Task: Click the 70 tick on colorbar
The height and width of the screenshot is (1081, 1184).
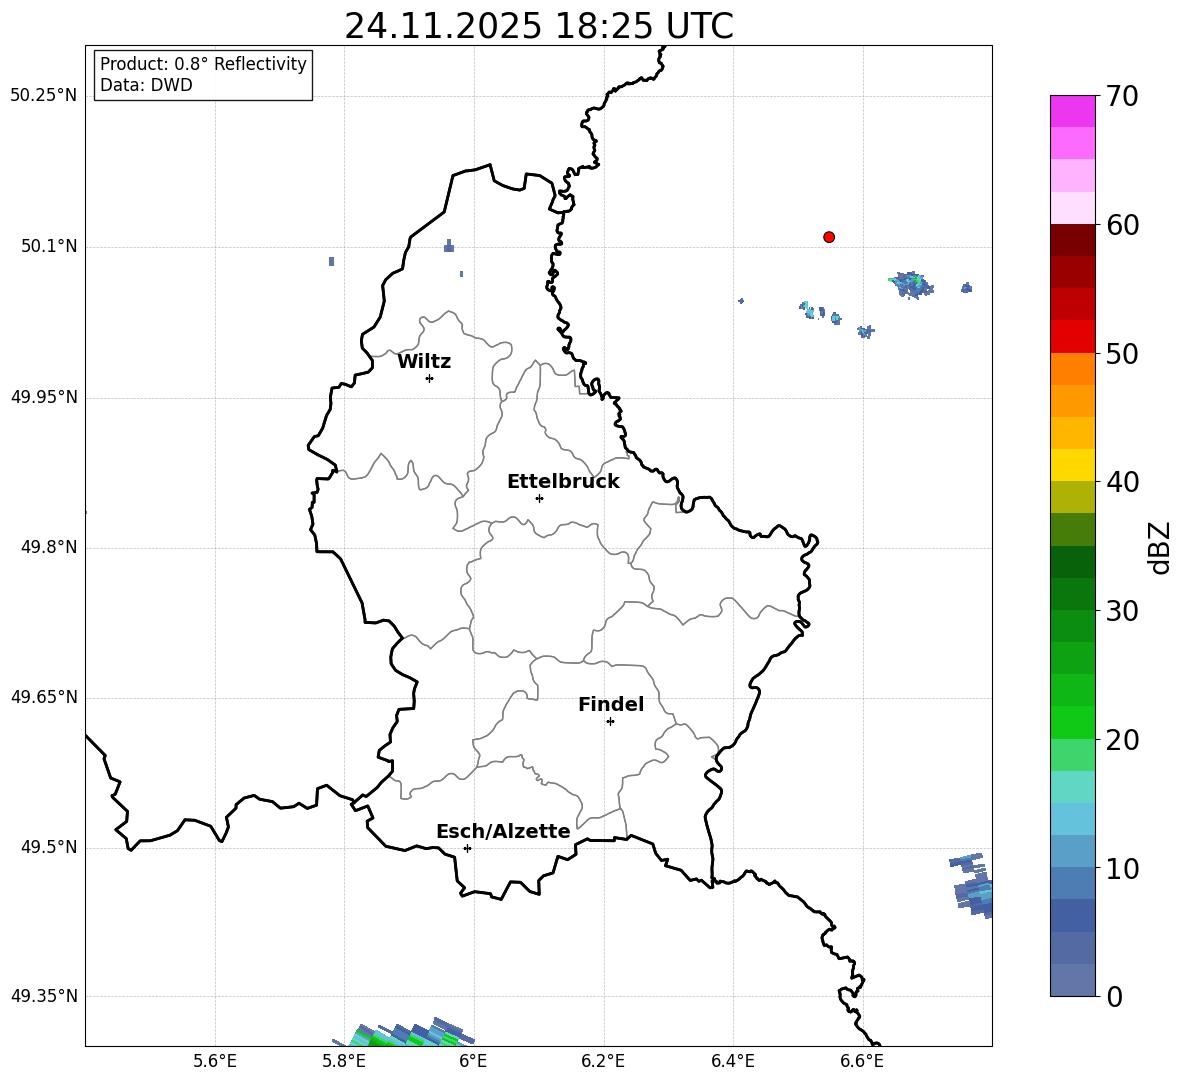Action: click(1121, 96)
